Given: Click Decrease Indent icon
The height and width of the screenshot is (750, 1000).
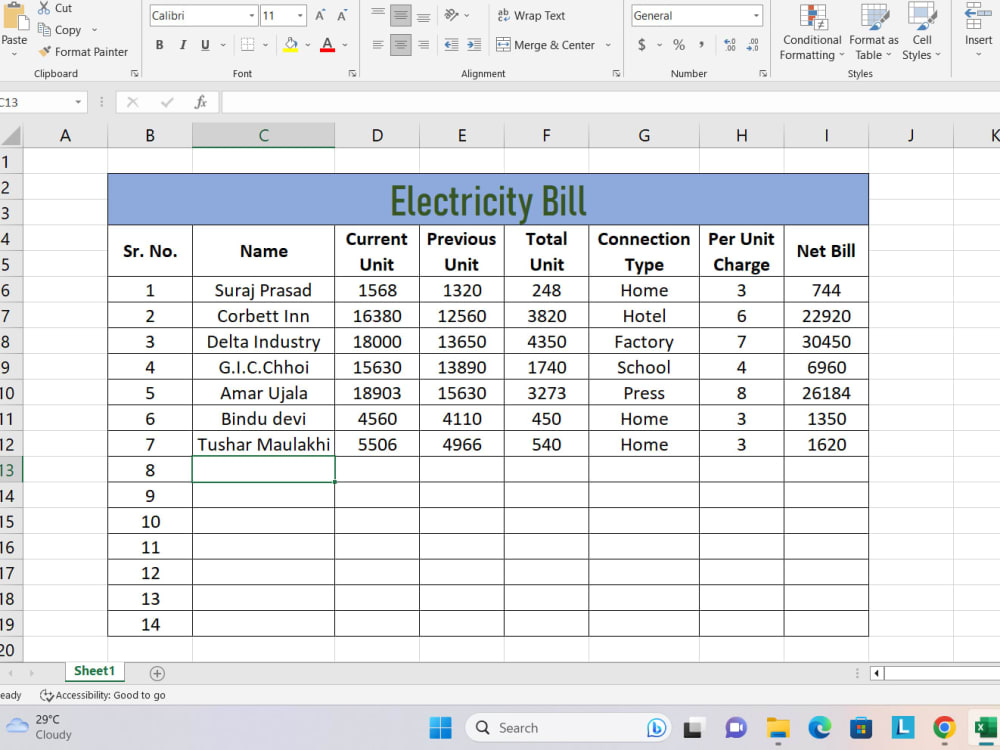Looking at the screenshot, I should click(x=452, y=45).
